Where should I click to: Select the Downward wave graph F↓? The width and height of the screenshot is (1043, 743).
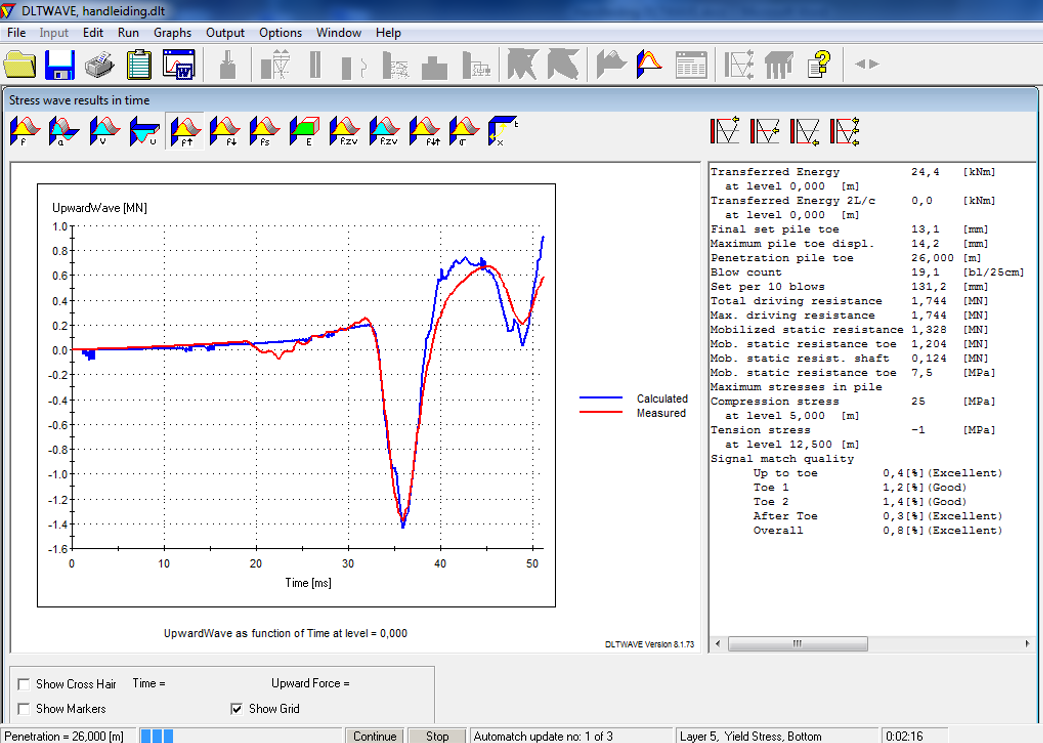[x=222, y=130]
